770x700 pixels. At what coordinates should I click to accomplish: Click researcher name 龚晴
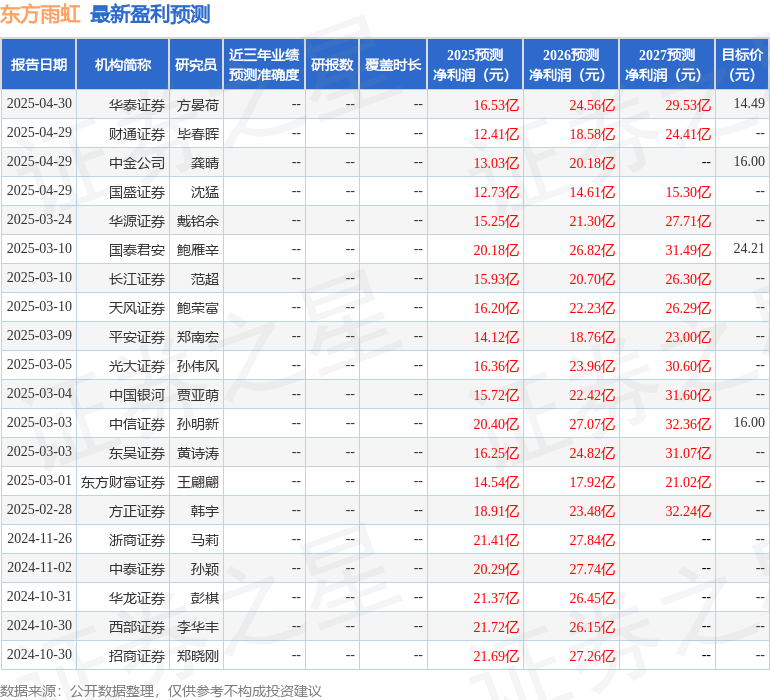pyautogui.click(x=205, y=163)
